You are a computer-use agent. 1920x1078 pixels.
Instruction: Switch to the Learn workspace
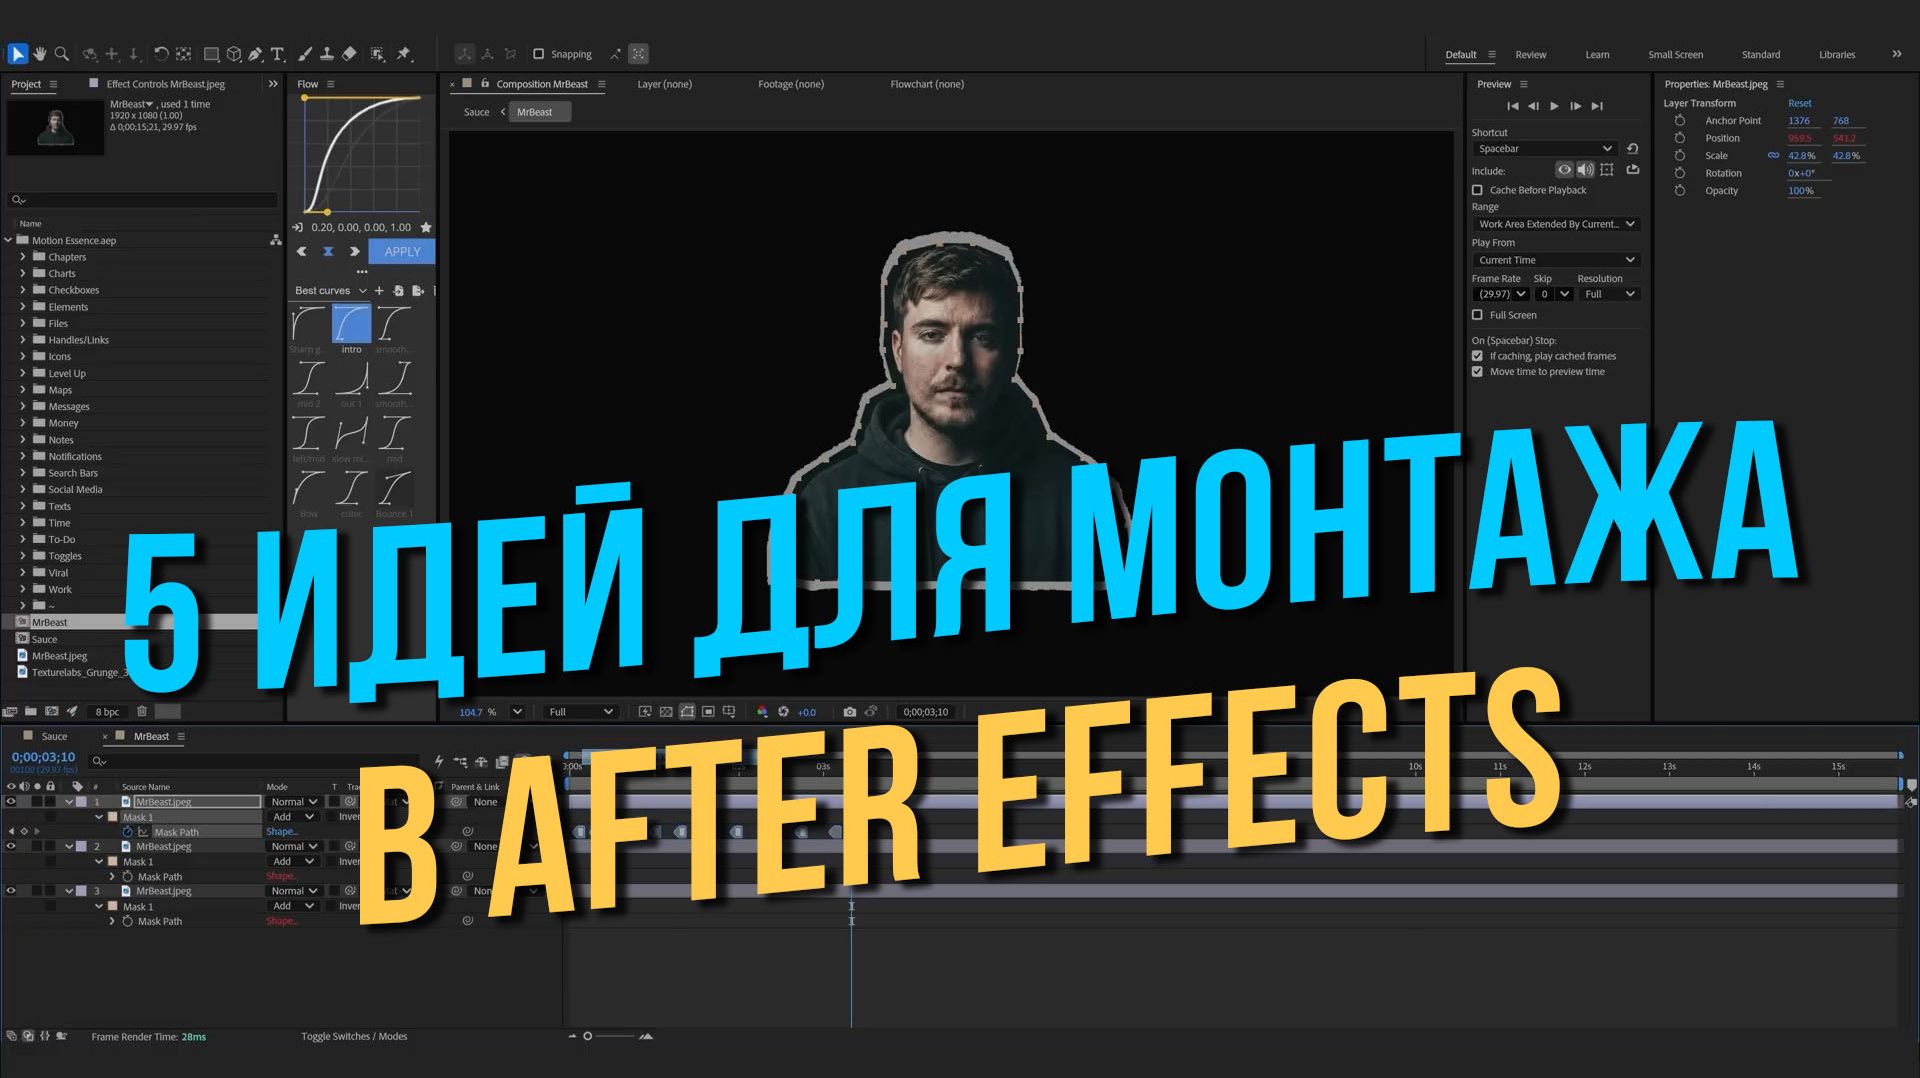tap(1597, 55)
